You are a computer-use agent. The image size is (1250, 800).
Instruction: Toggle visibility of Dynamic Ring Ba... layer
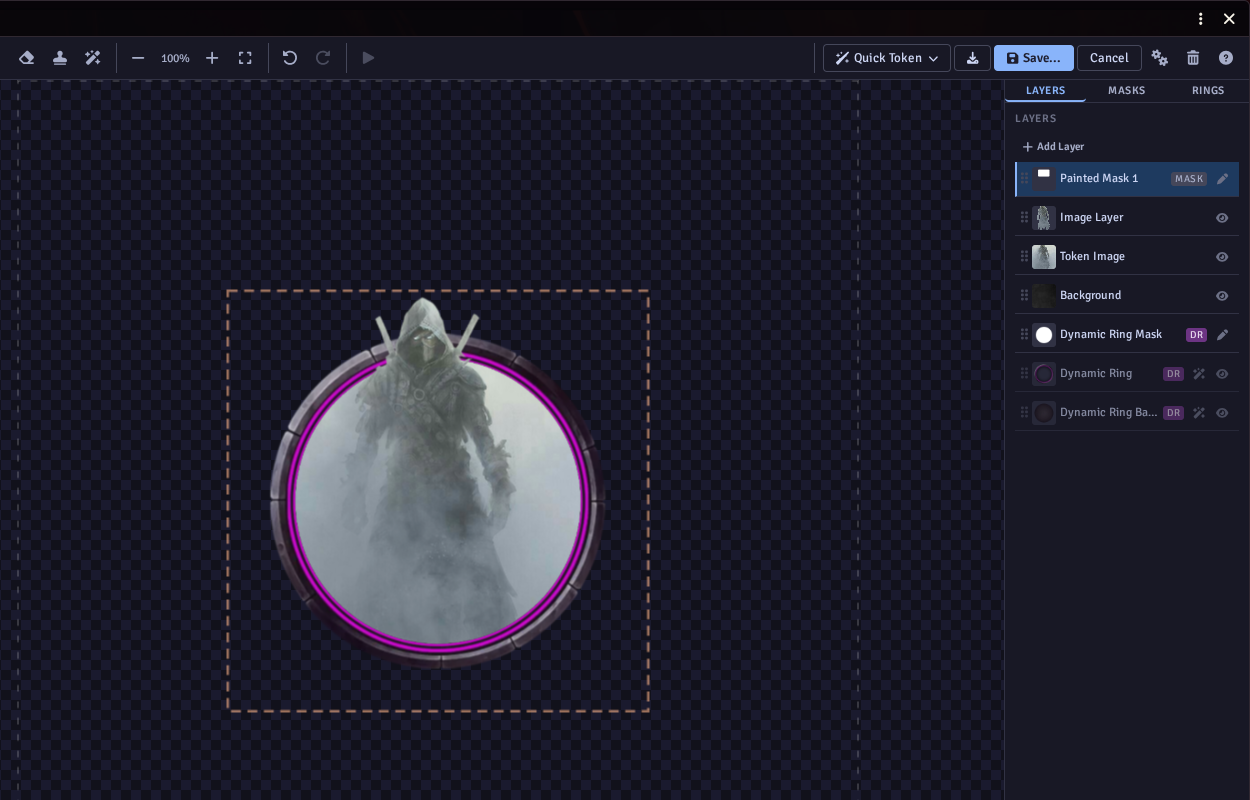pos(1222,413)
